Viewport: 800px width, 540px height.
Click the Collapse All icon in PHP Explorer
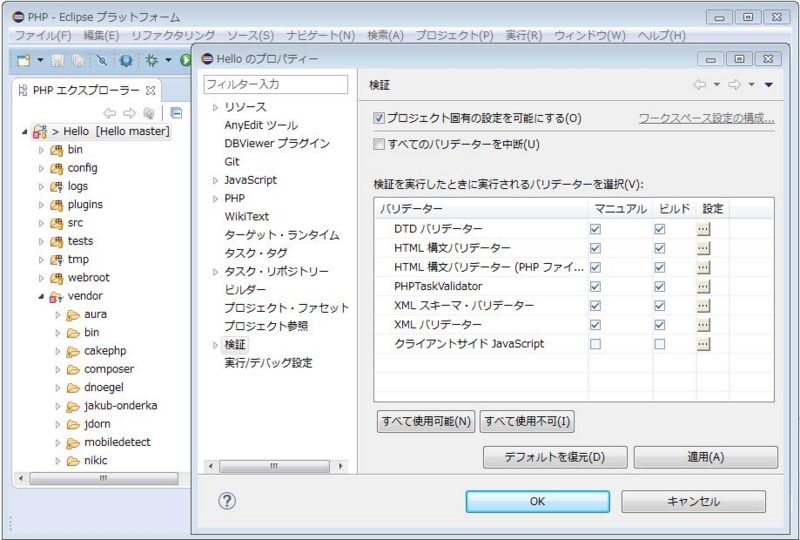pos(176,112)
